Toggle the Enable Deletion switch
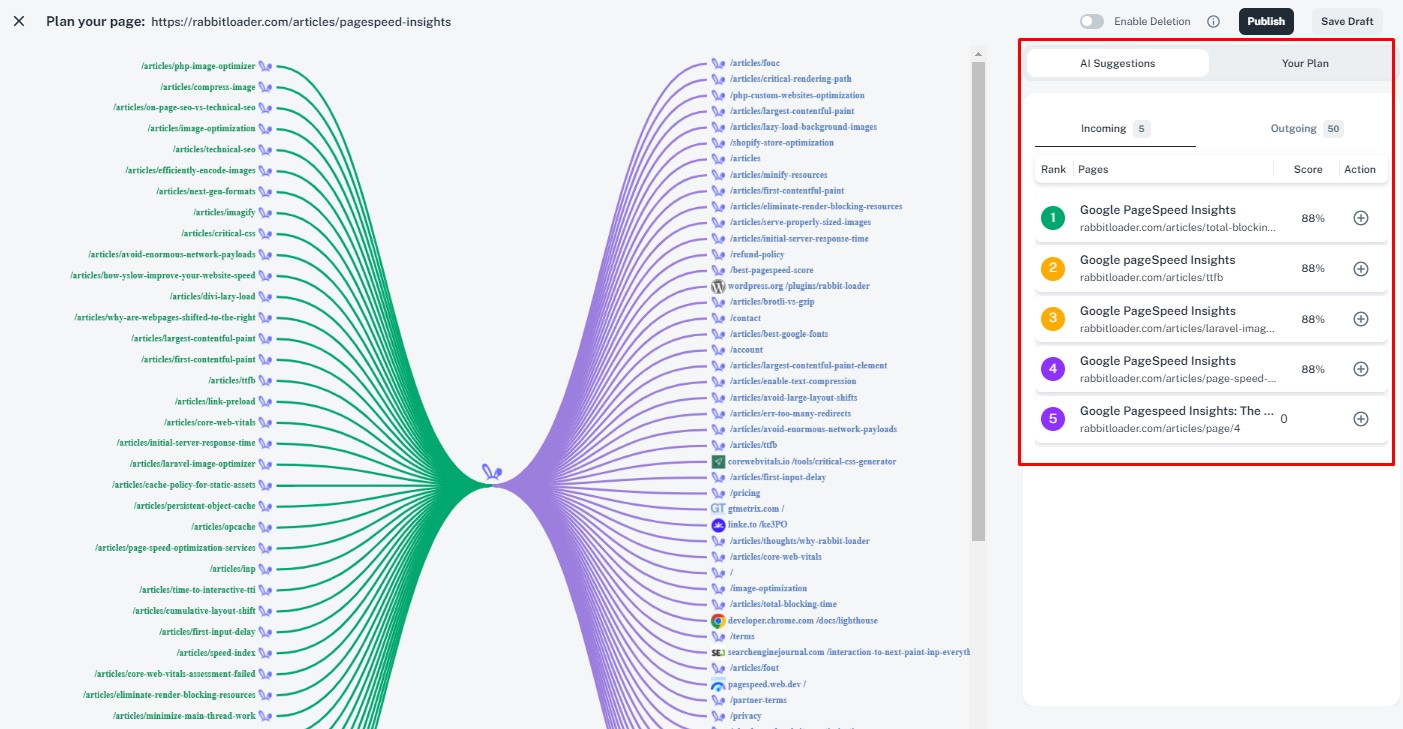1403x729 pixels. click(1092, 21)
